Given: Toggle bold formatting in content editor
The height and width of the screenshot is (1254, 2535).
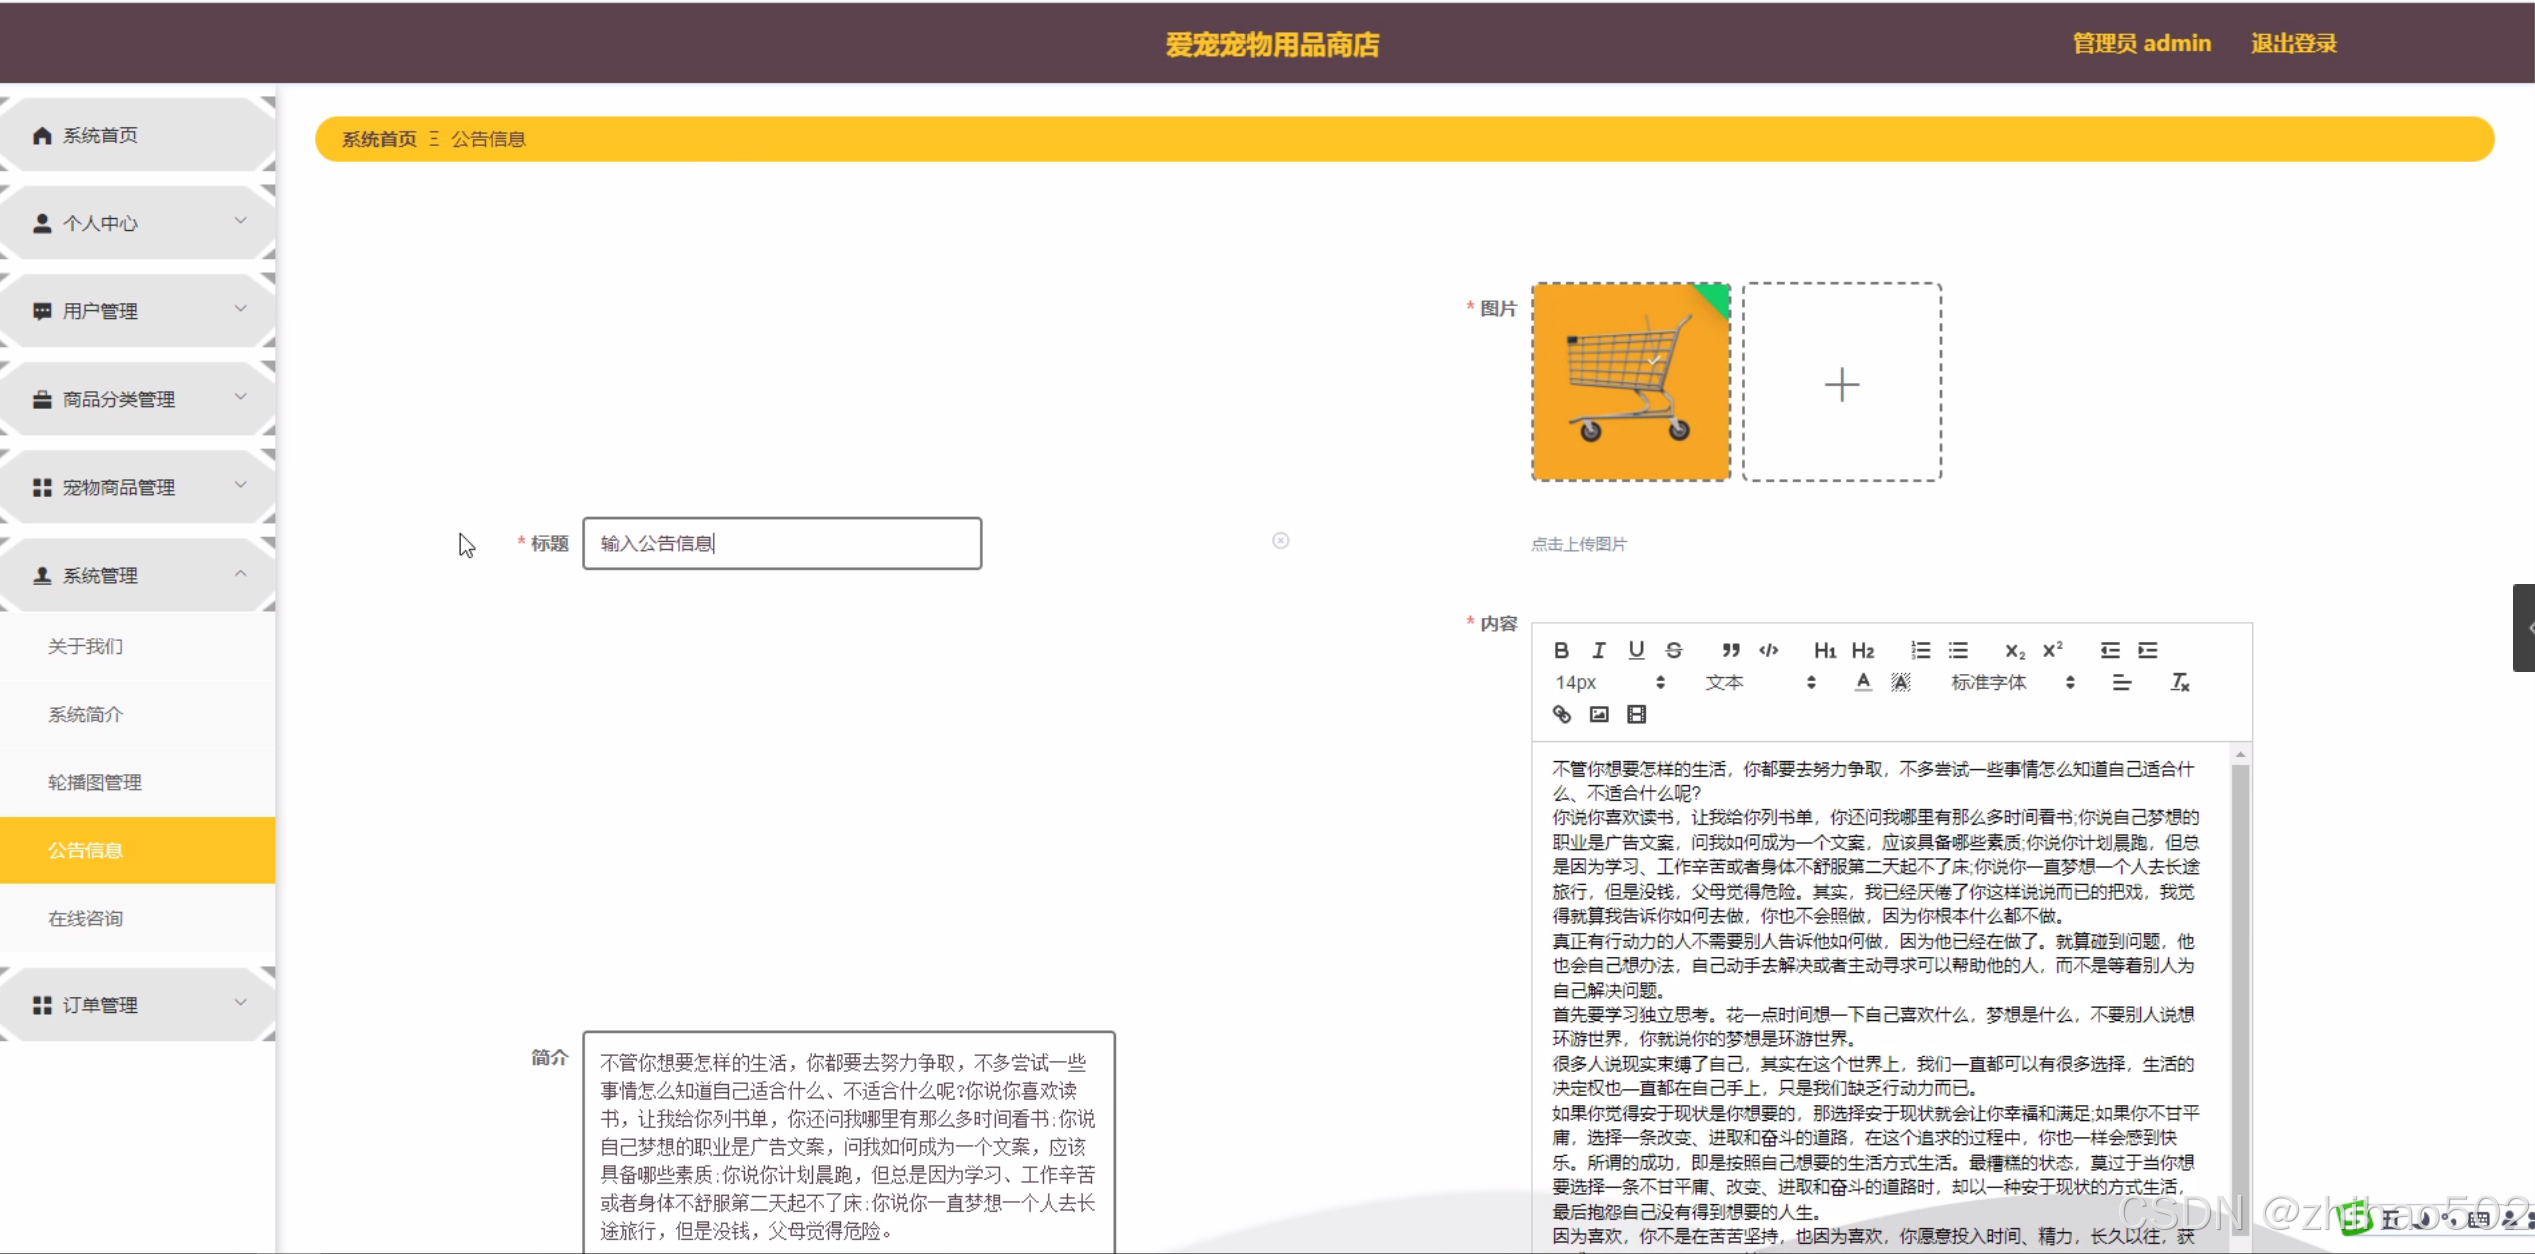Looking at the screenshot, I should (1561, 650).
